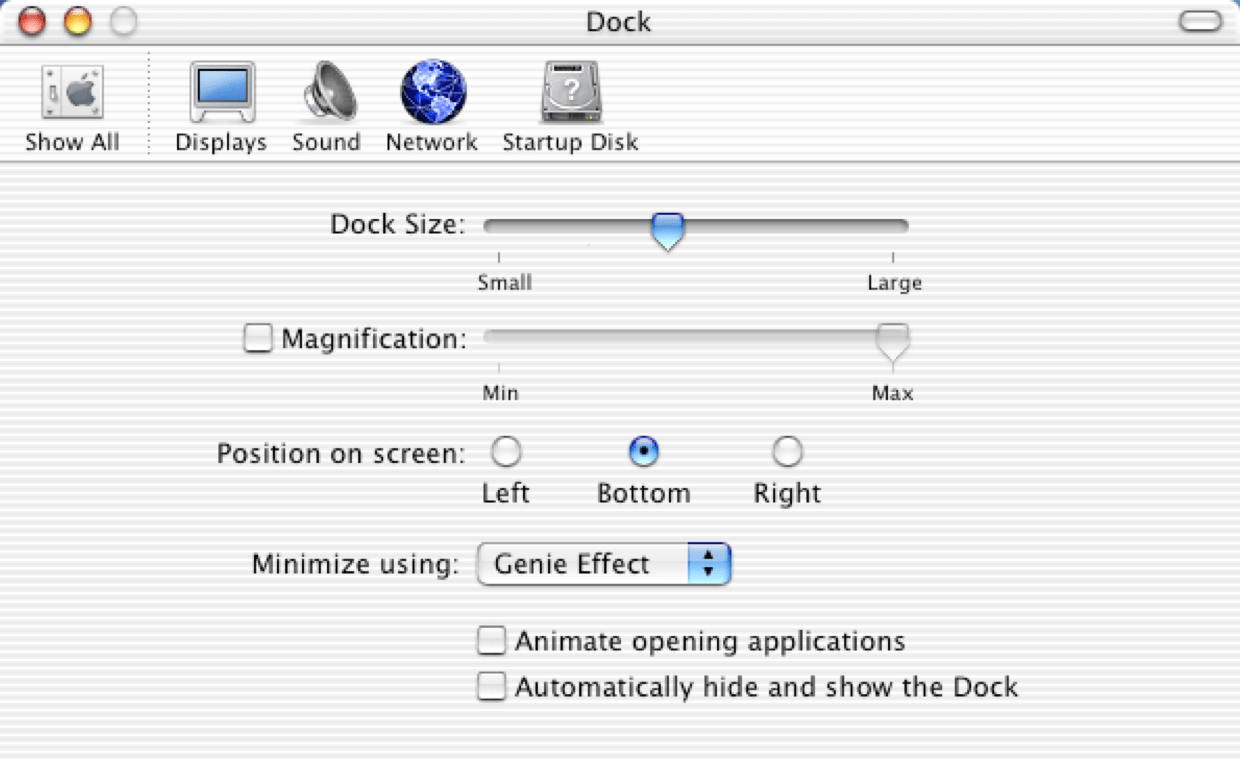This screenshot has height=759, width=1240.
Task: Select Left dock position
Action: (506, 453)
